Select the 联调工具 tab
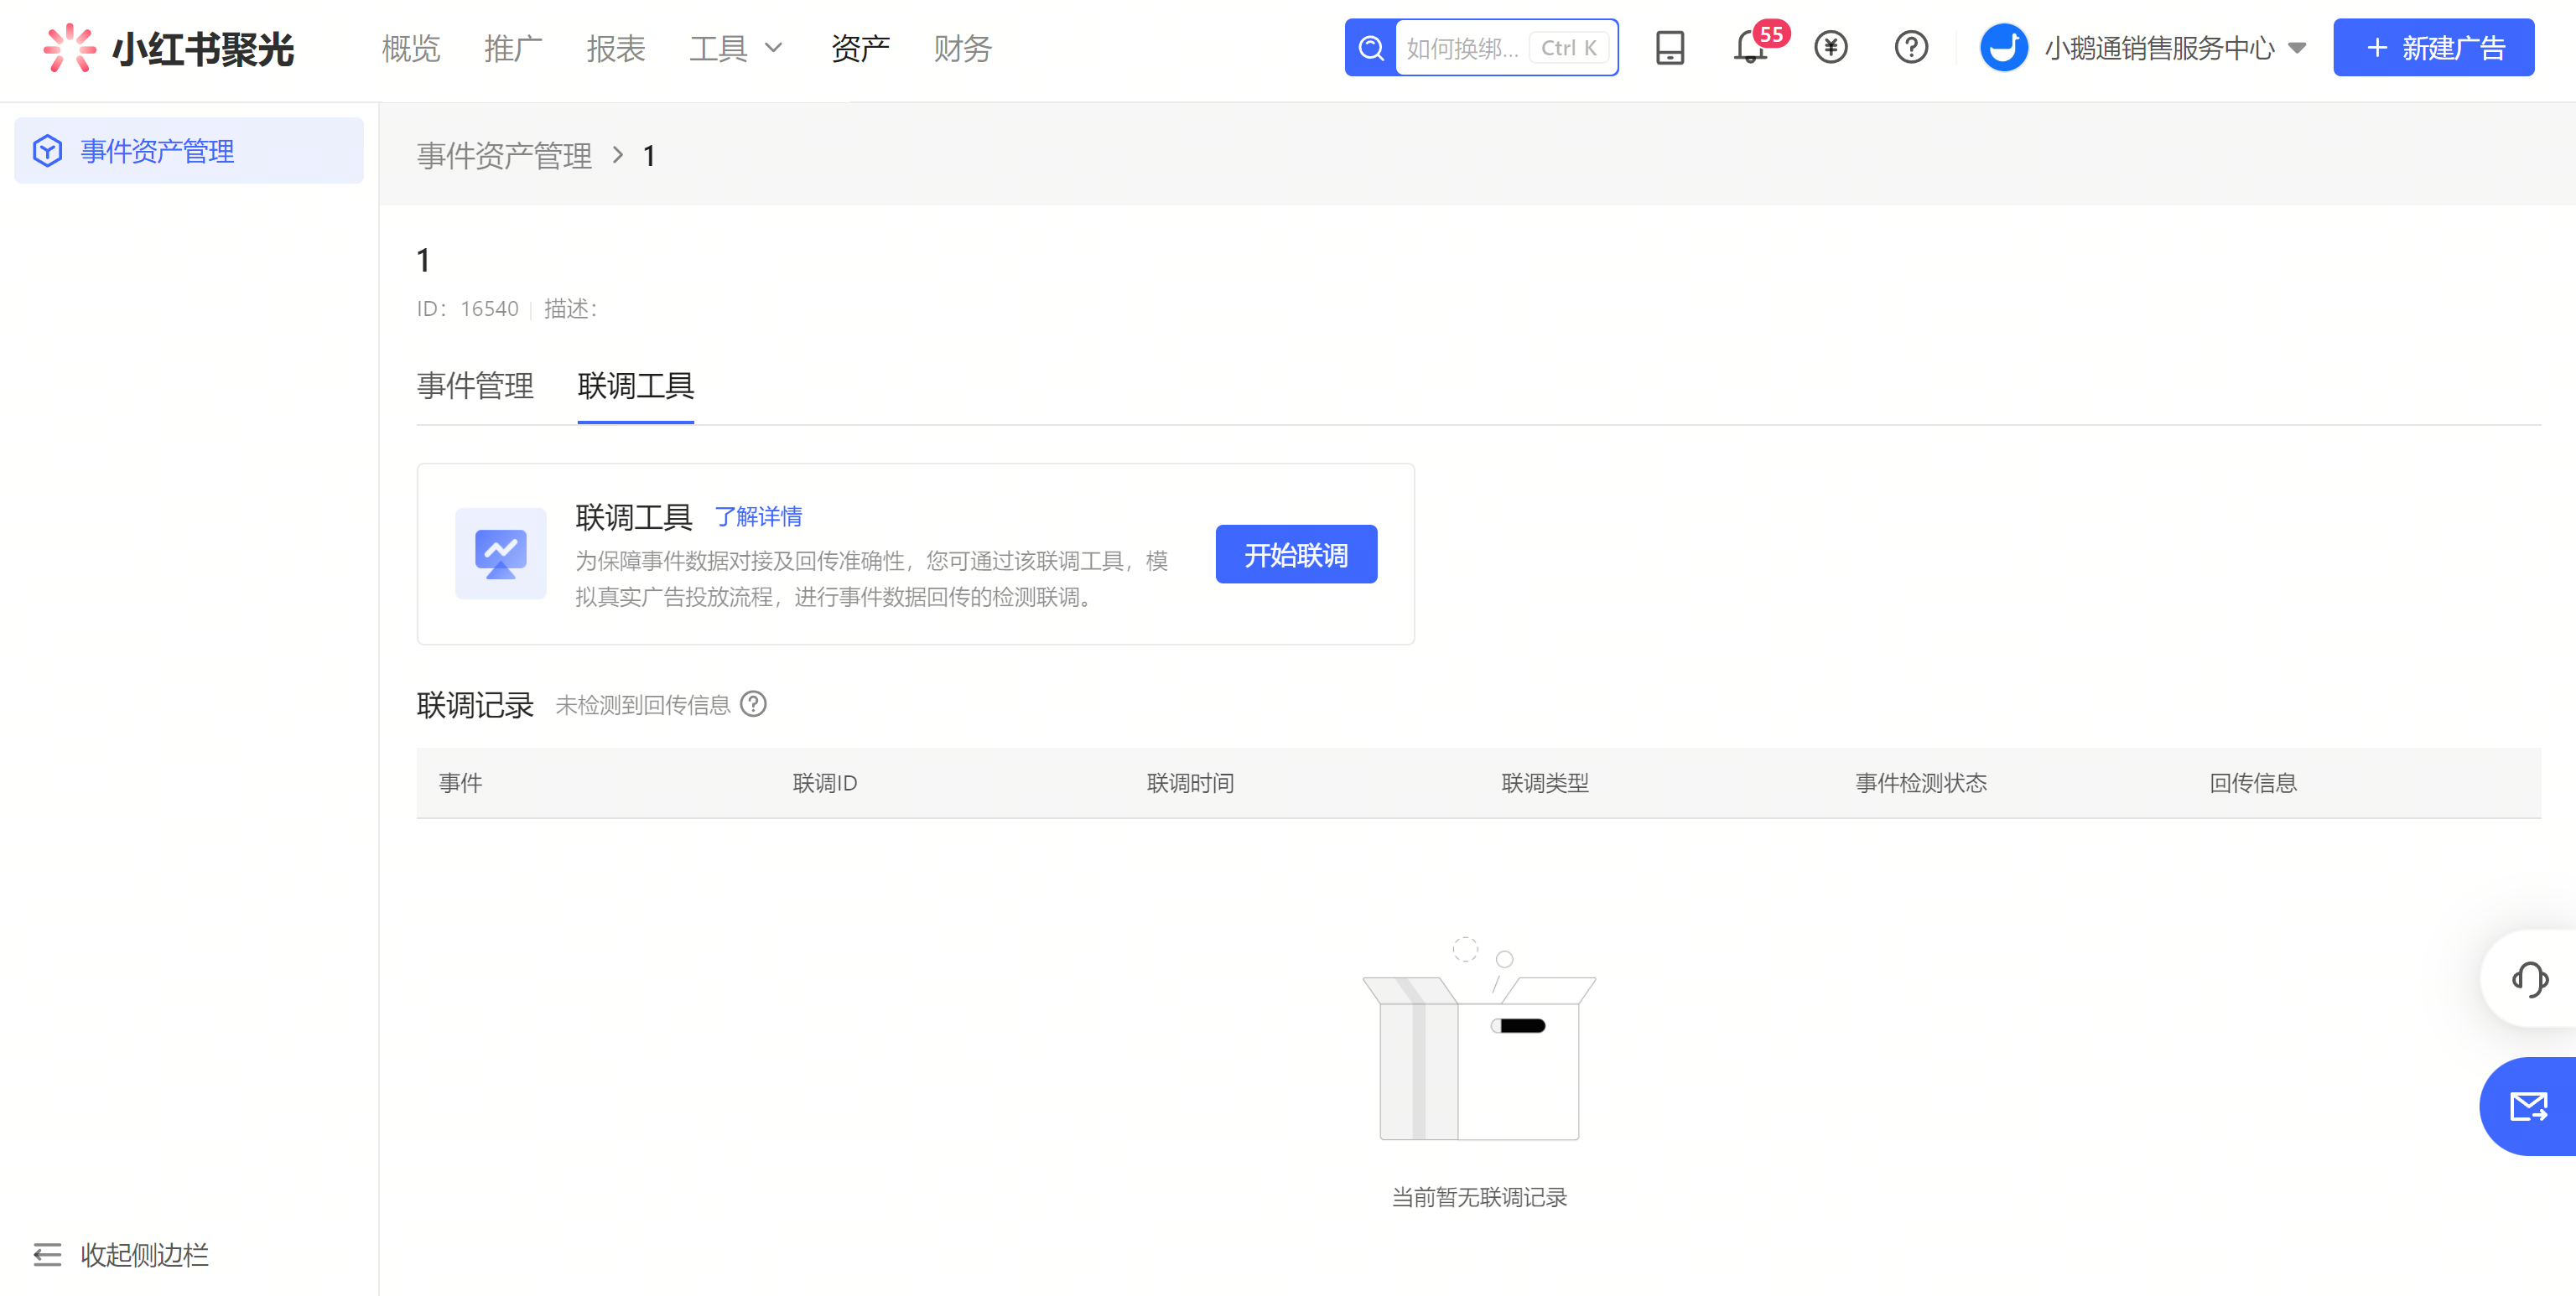The image size is (2576, 1296). pyautogui.click(x=636, y=385)
